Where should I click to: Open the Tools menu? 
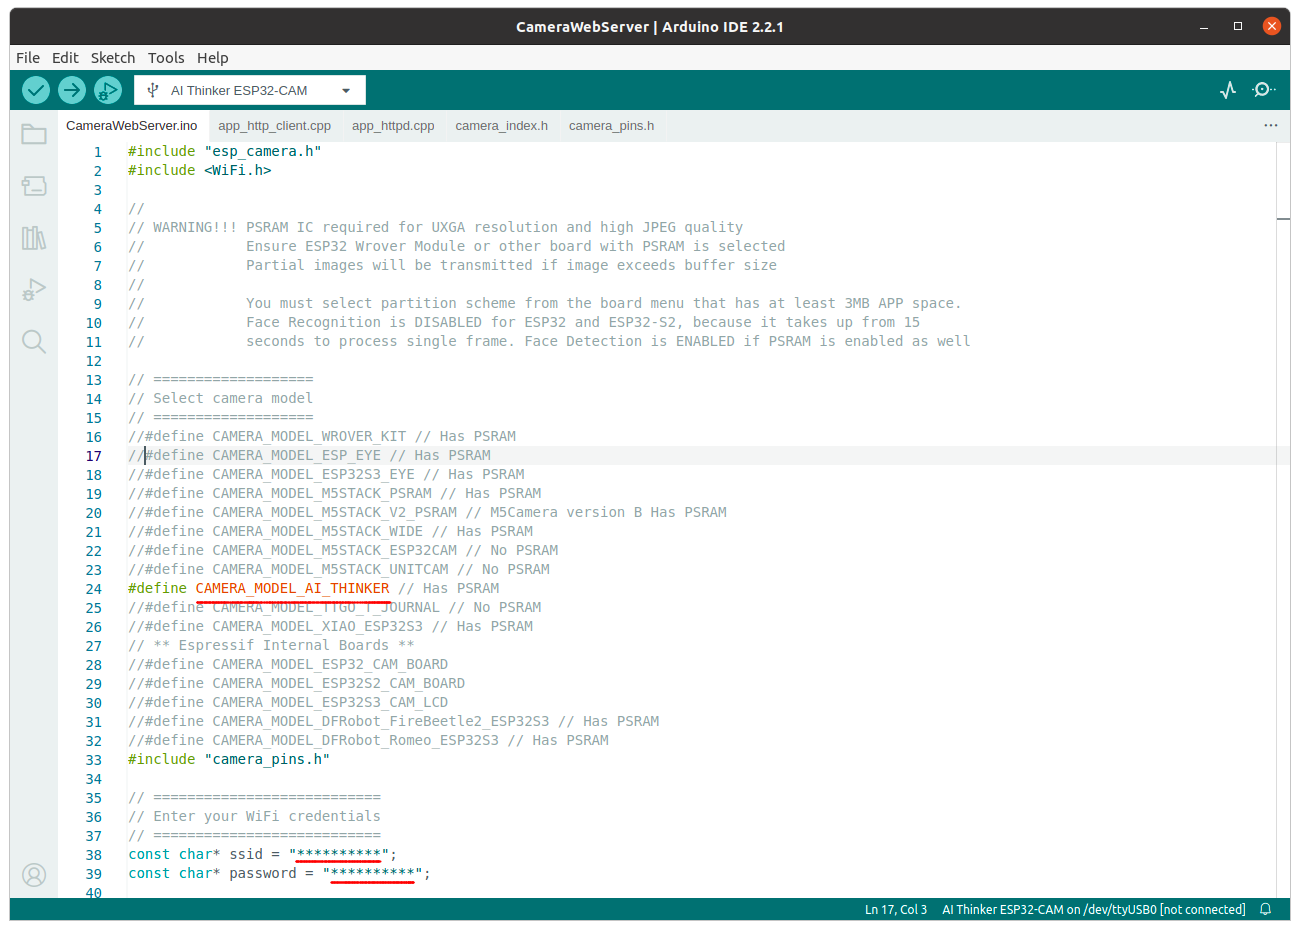click(166, 58)
